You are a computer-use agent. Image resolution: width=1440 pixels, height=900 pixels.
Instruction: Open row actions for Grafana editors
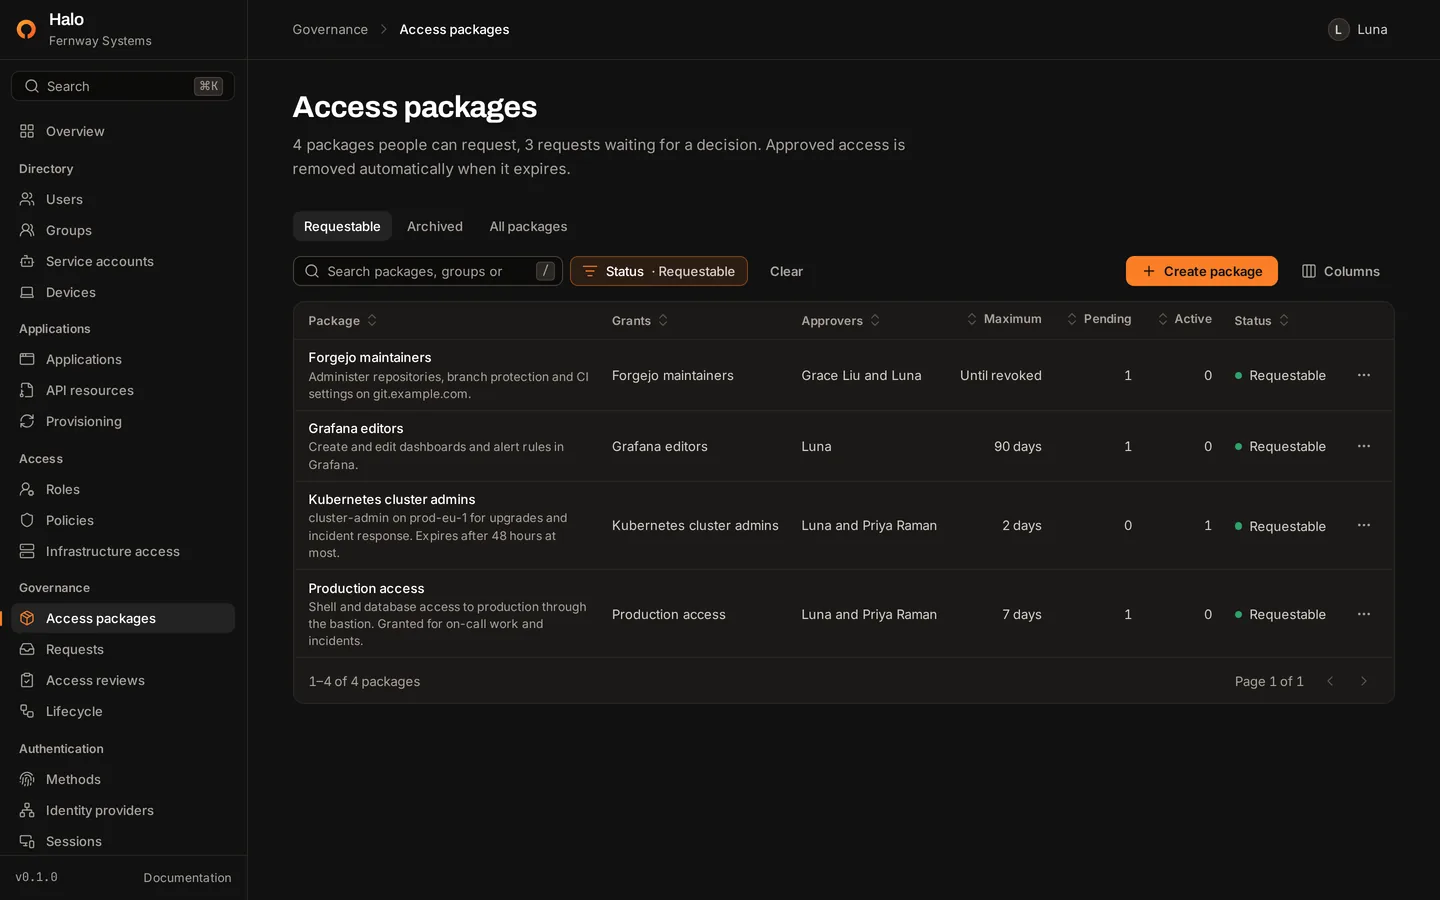pos(1363,446)
